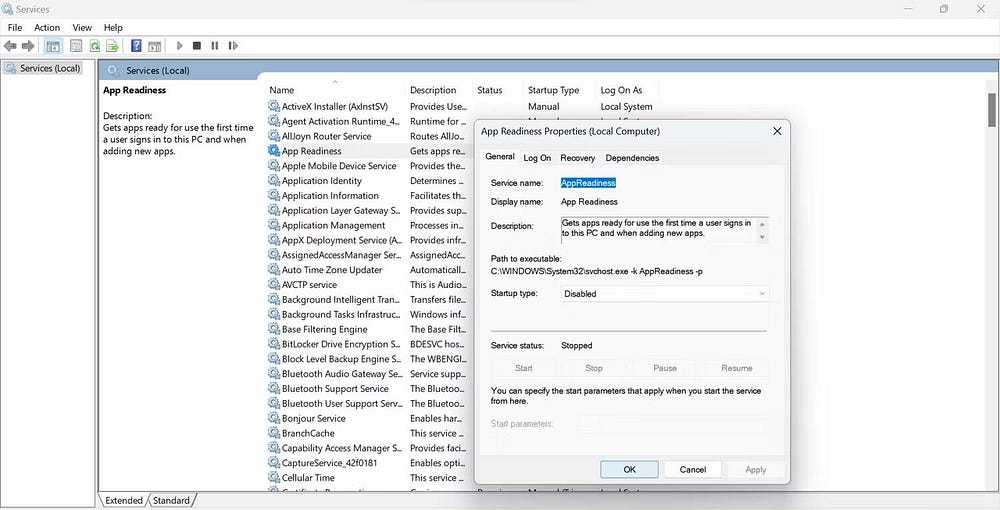Screen dimensions: 1000x510
Task: Click the Apply button
Action: tap(756, 469)
